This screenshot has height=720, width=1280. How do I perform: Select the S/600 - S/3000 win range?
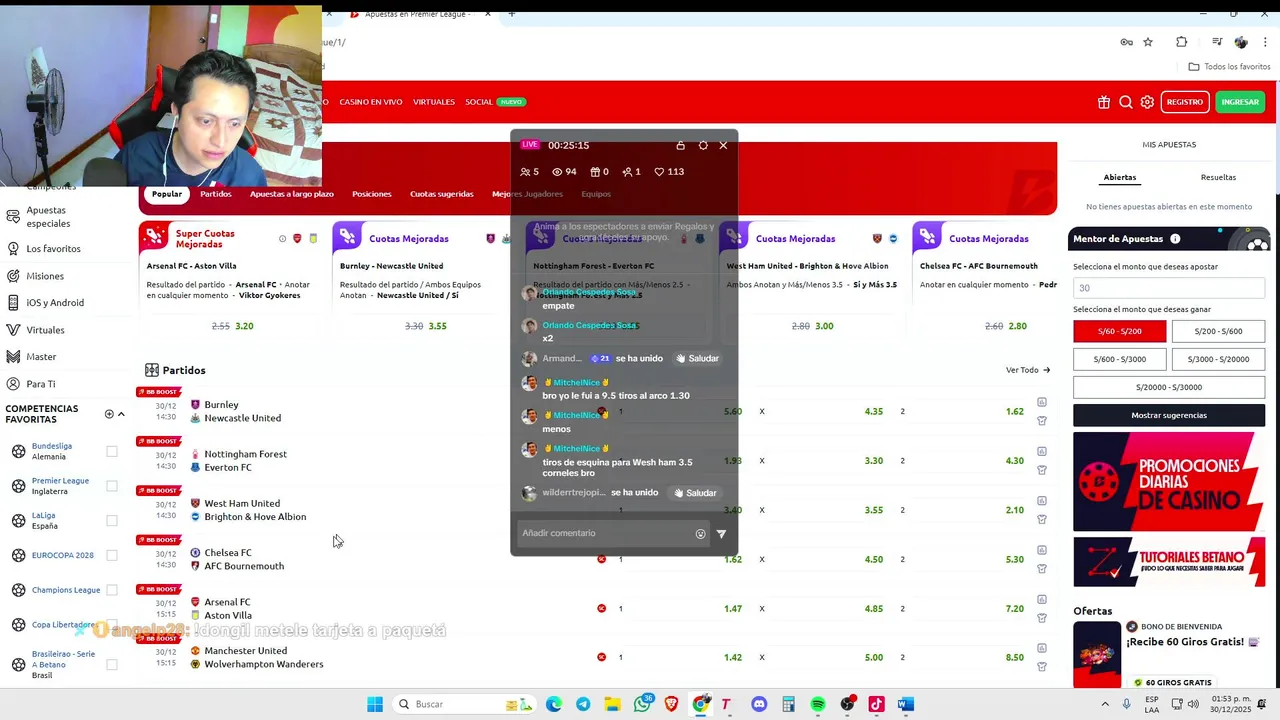[1119, 359]
